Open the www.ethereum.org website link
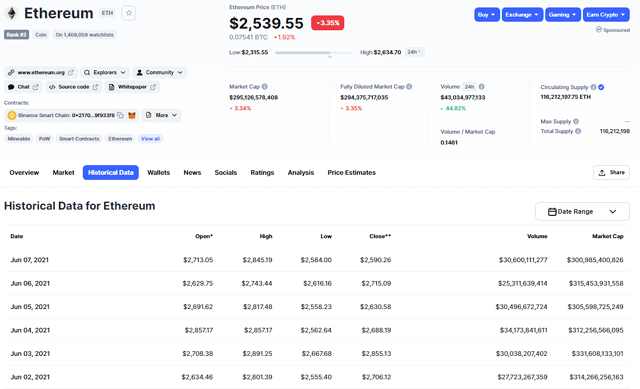Screen dimensions: 640x389 pyautogui.click(x=41, y=73)
